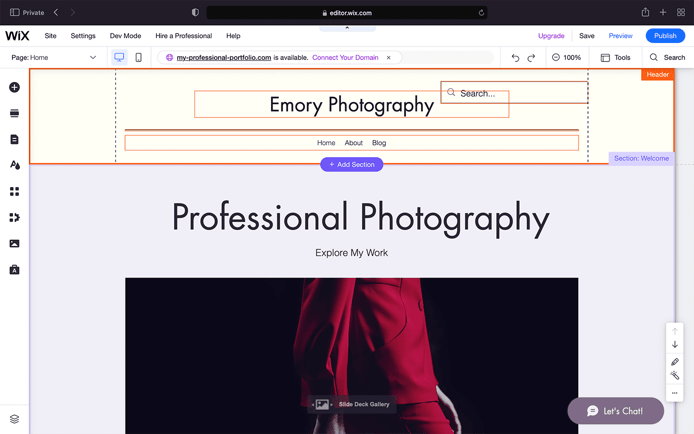Dismiss the domain availability banner
Screen dimensions: 694x434
(x=389, y=58)
